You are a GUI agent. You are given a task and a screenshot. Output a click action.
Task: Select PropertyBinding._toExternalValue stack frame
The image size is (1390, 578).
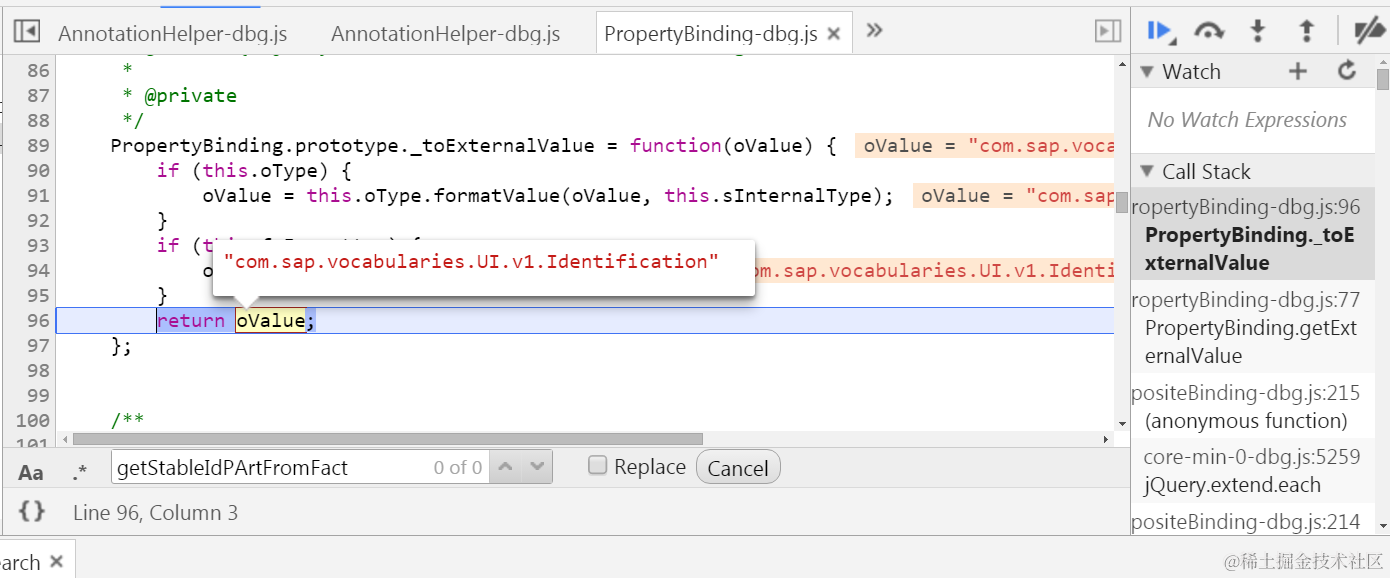(1253, 235)
